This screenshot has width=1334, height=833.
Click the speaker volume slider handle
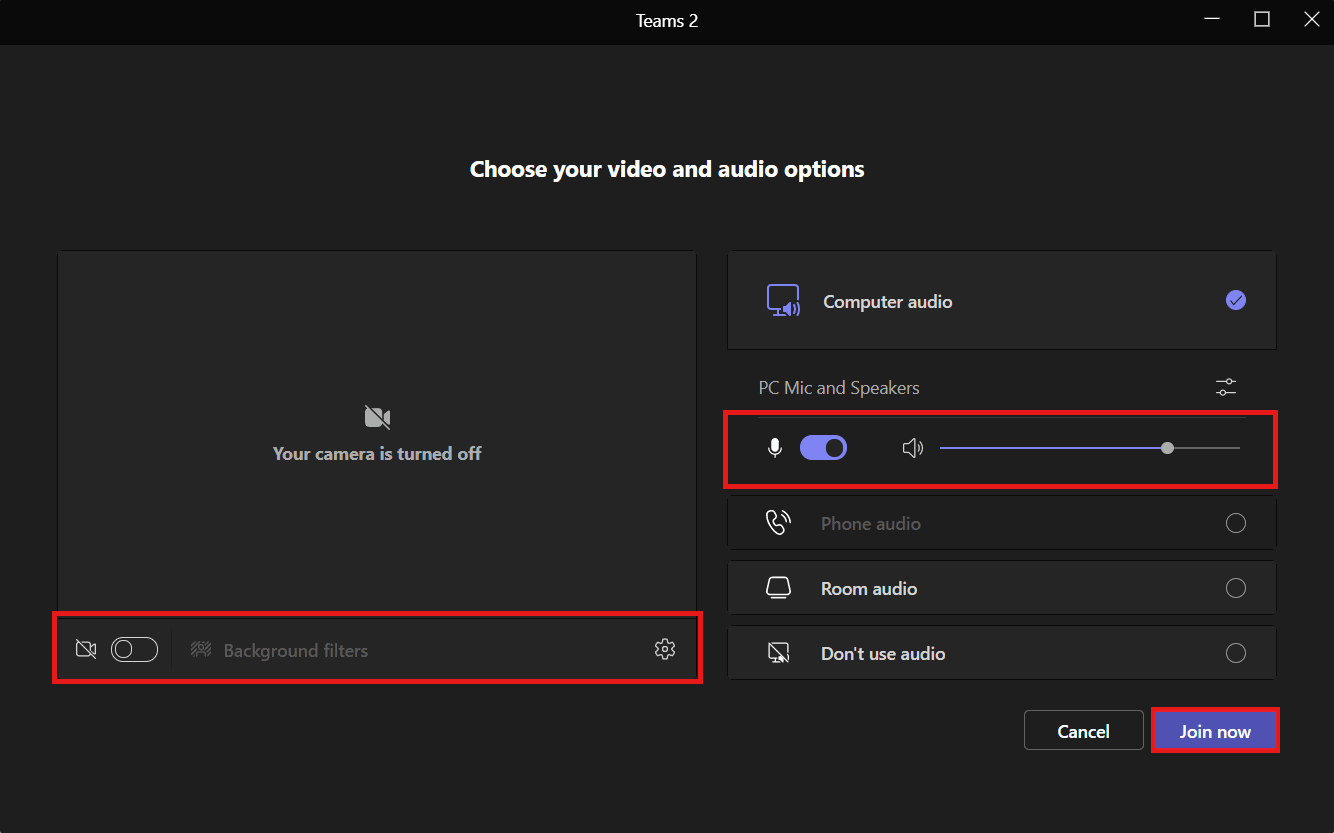click(1167, 448)
